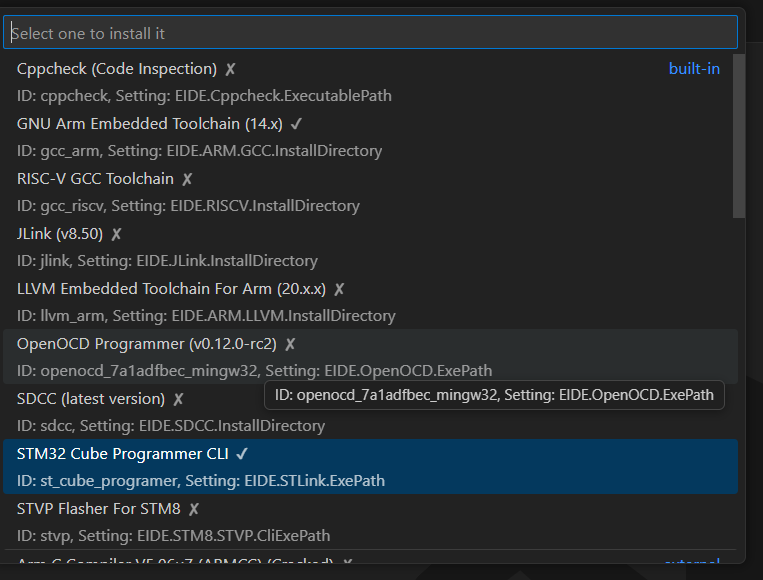Click 'ID: jlink' setting description line

(x=167, y=261)
